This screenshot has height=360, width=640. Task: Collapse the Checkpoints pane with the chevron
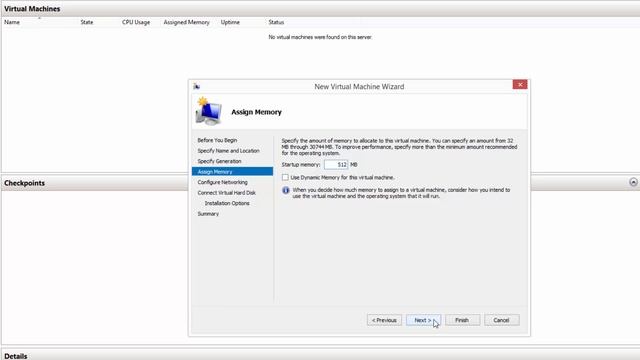(x=633, y=182)
